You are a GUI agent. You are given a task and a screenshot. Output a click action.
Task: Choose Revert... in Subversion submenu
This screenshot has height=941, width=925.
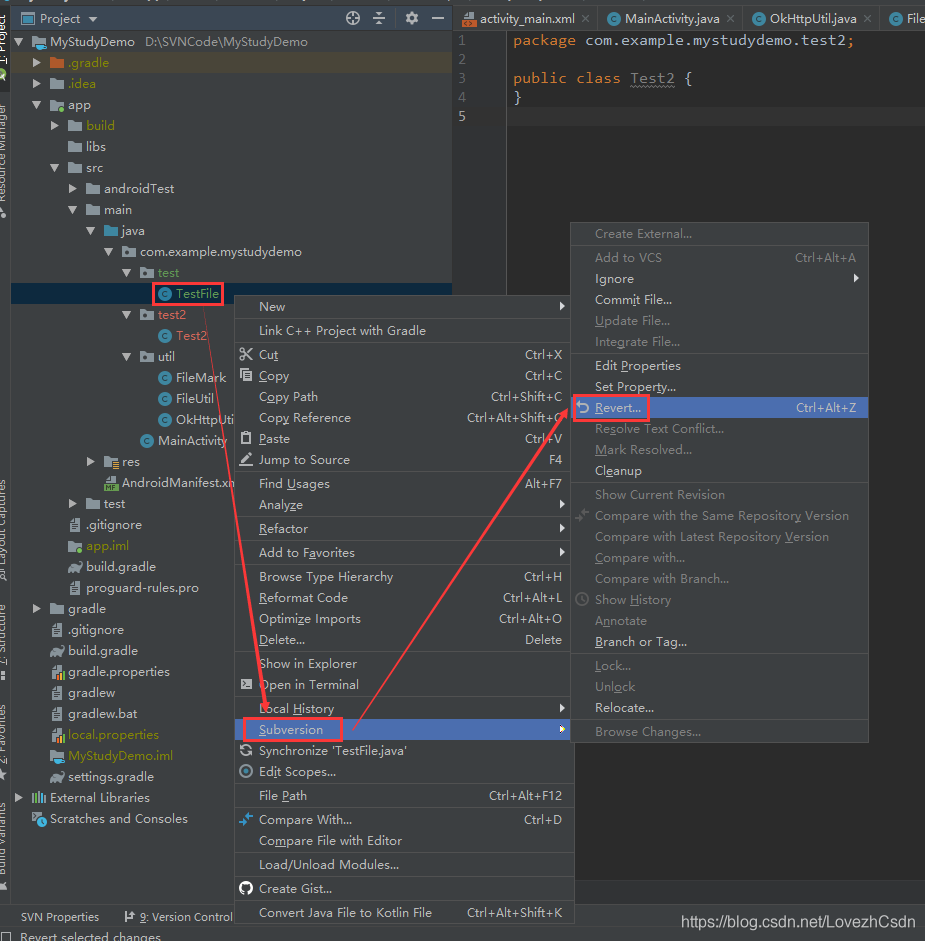(x=617, y=408)
